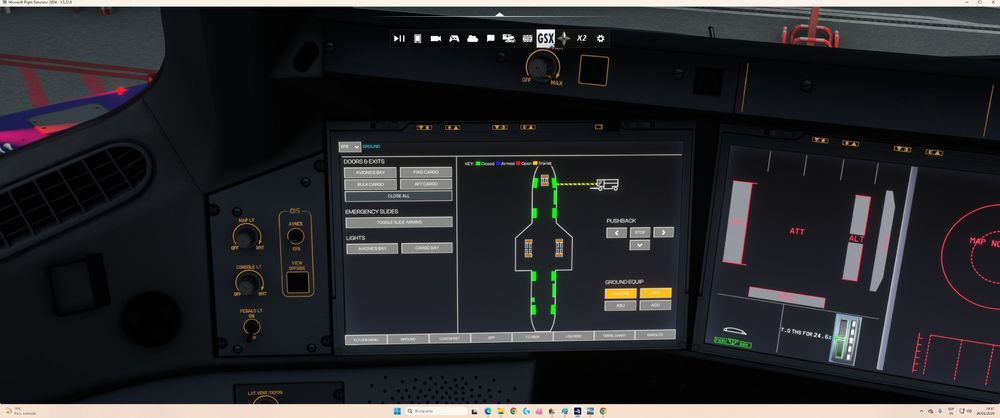
Task: Open the Navigation compass star toolbar icon
Action: [x=564, y=38]
